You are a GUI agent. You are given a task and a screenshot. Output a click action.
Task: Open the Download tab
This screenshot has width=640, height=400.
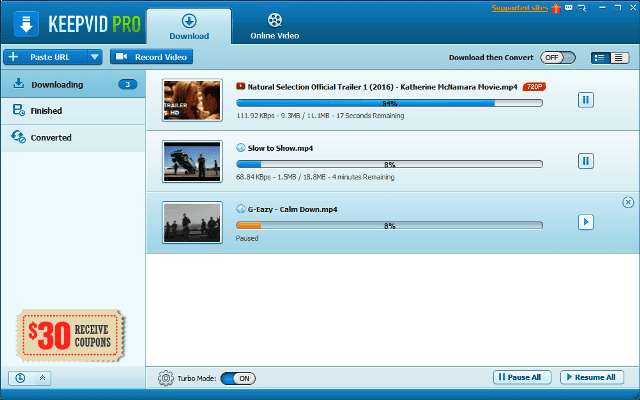coord(189,27)
